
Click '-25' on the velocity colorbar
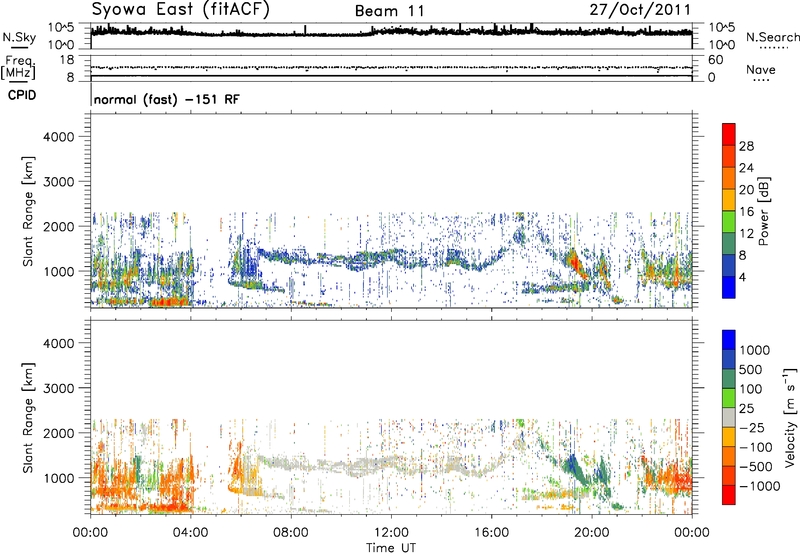(x=753, y=427)
